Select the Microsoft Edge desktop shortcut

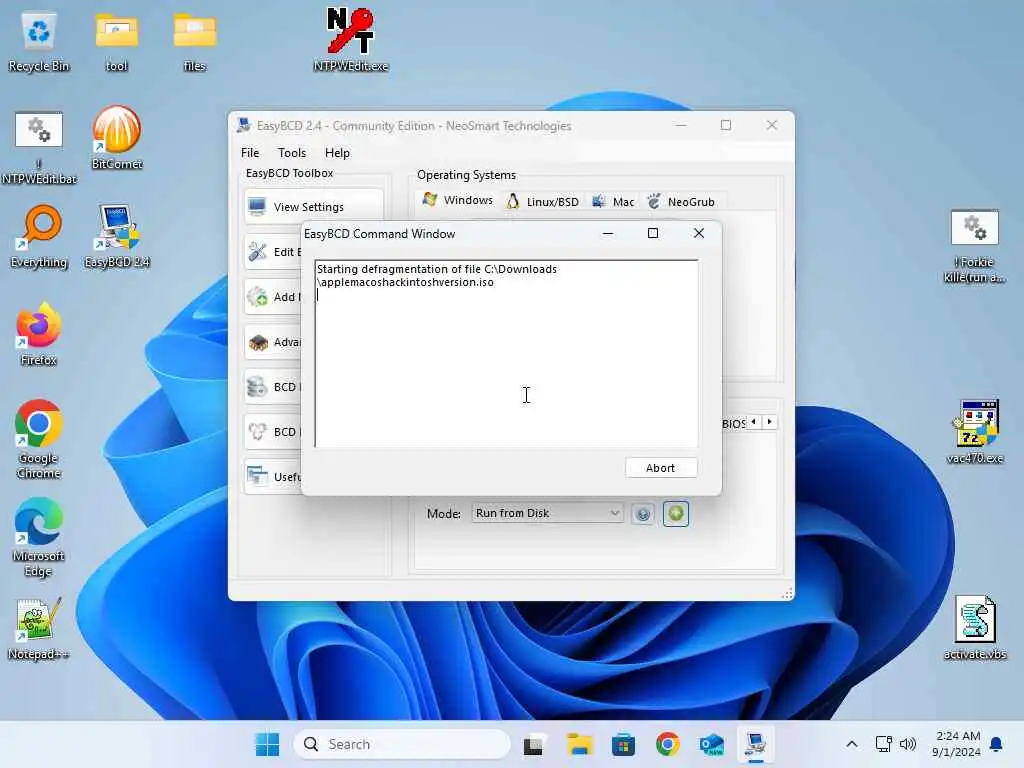pos(39,537)
